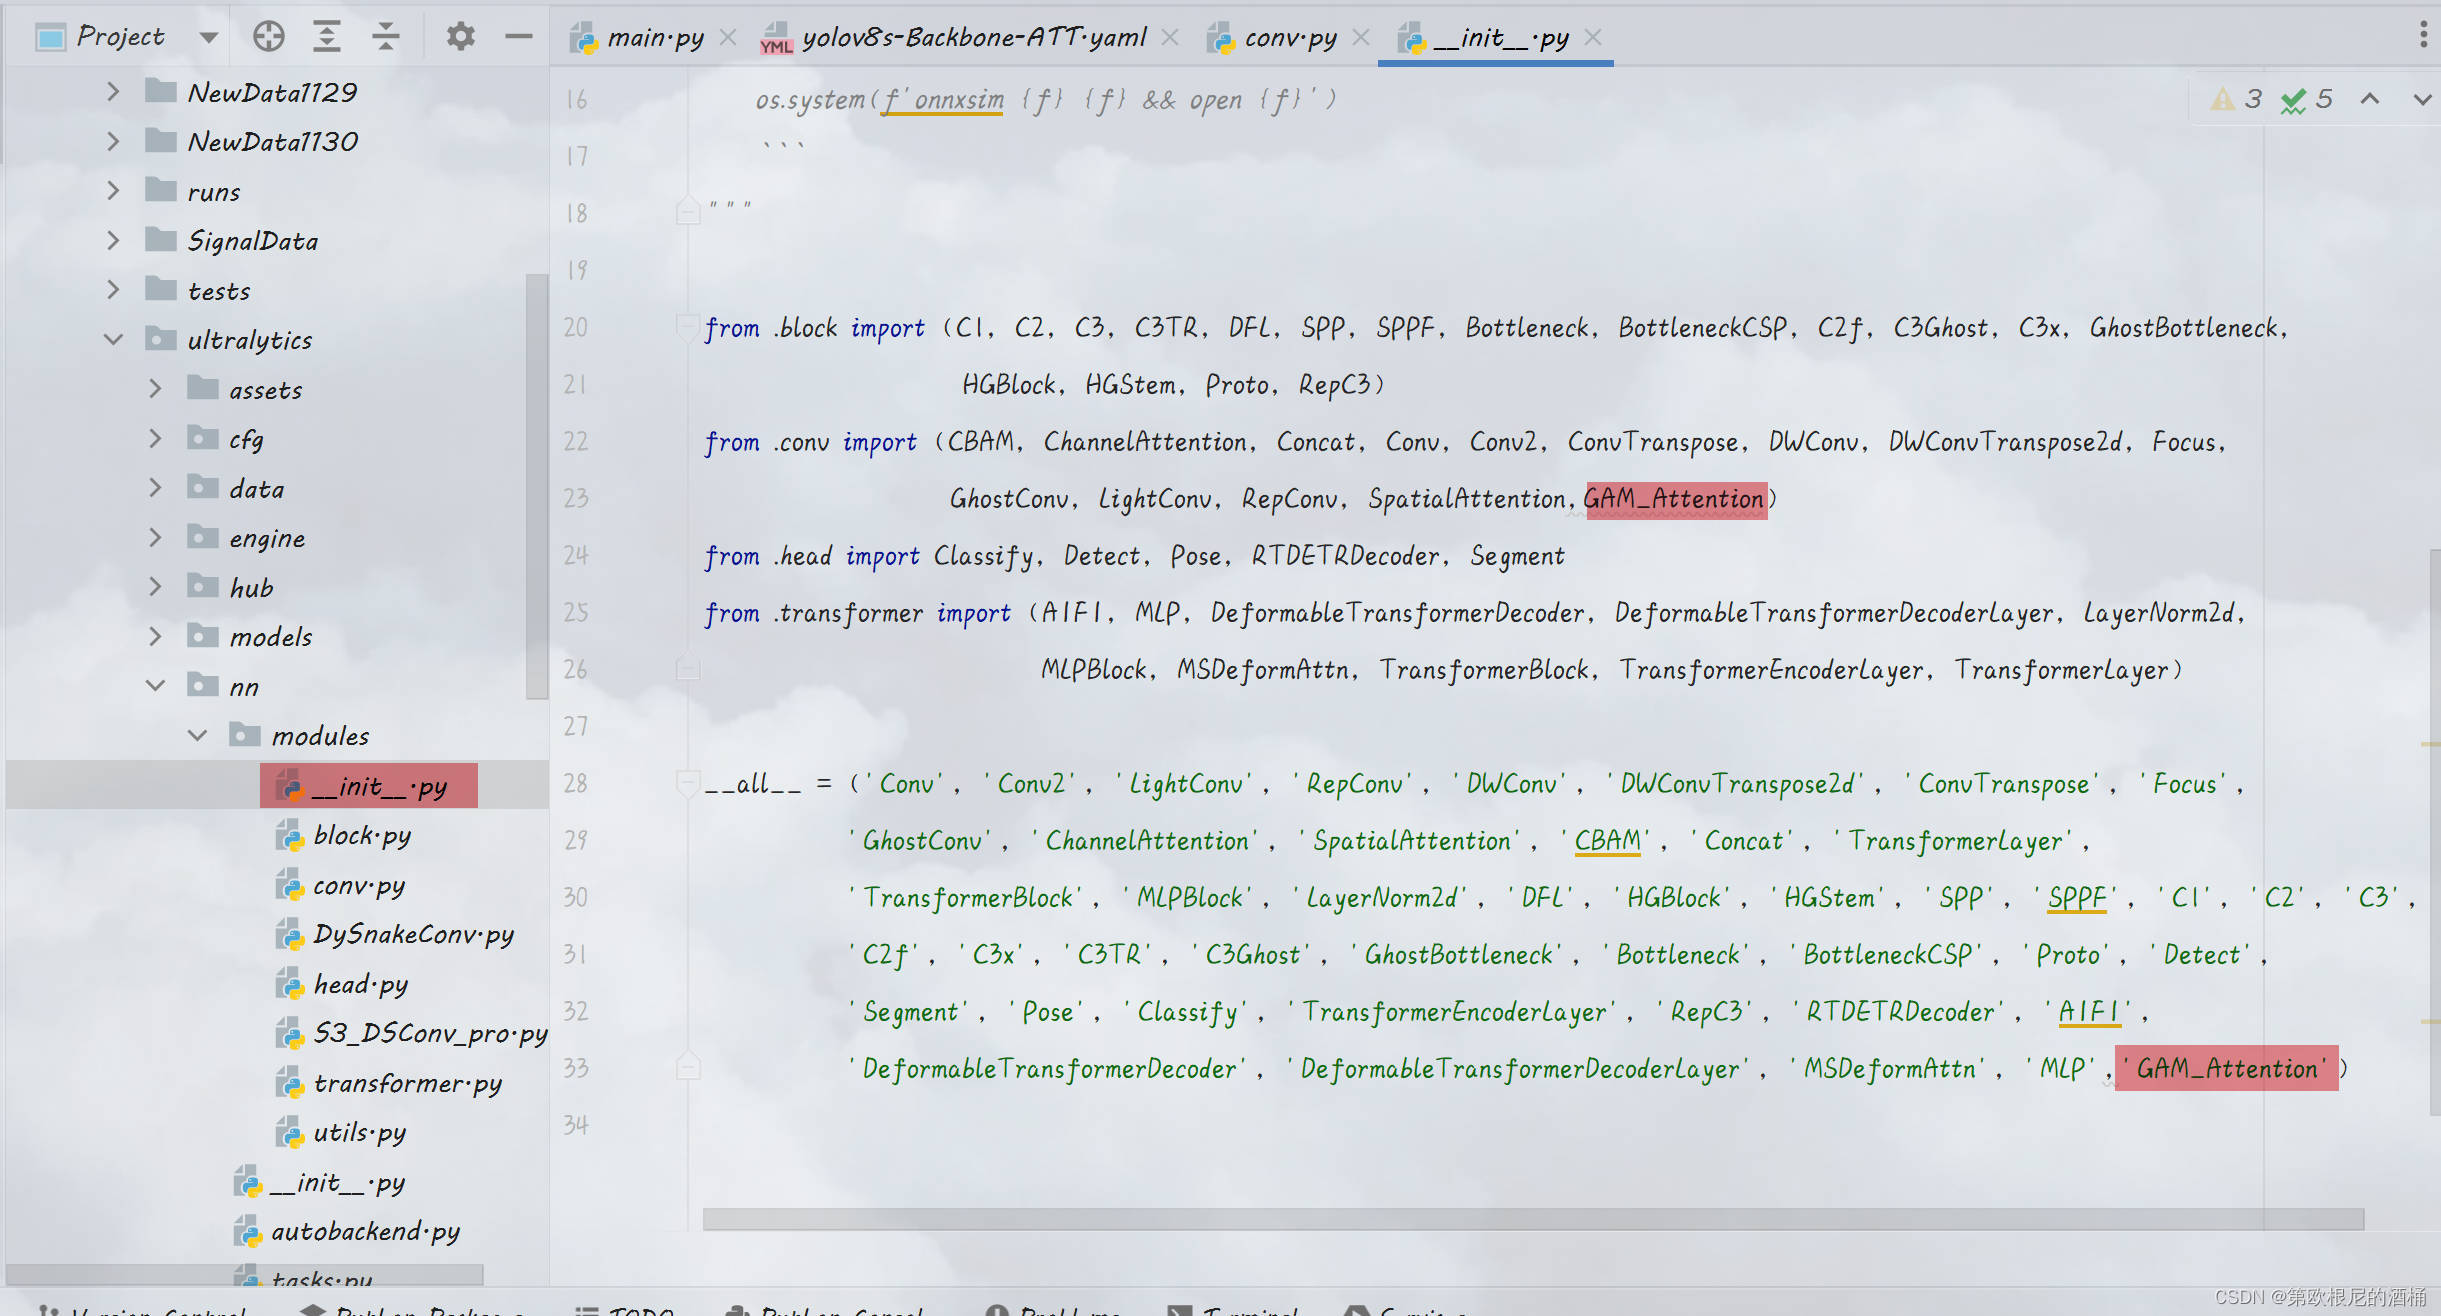Close the main.py tab
The height and width of the screenshot is (1316, 2441).
click(728, 38)
